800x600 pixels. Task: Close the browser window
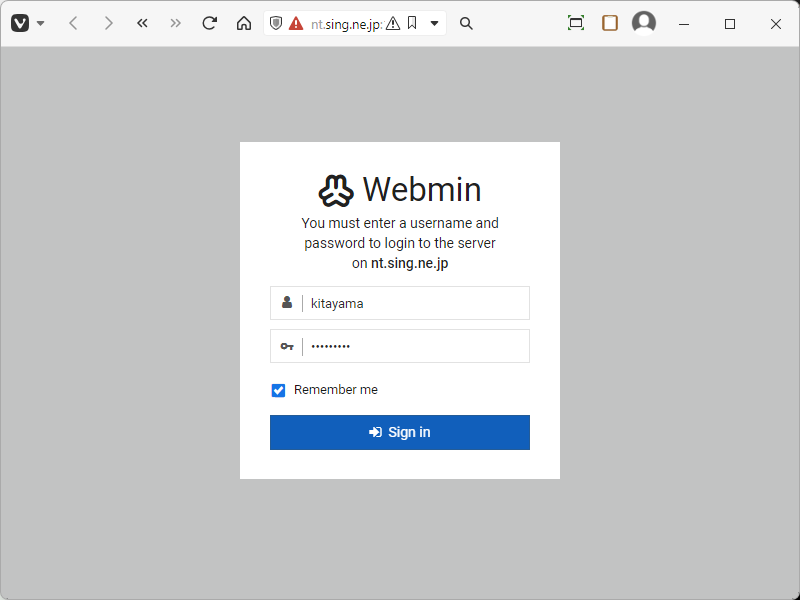tap(776, 23)
